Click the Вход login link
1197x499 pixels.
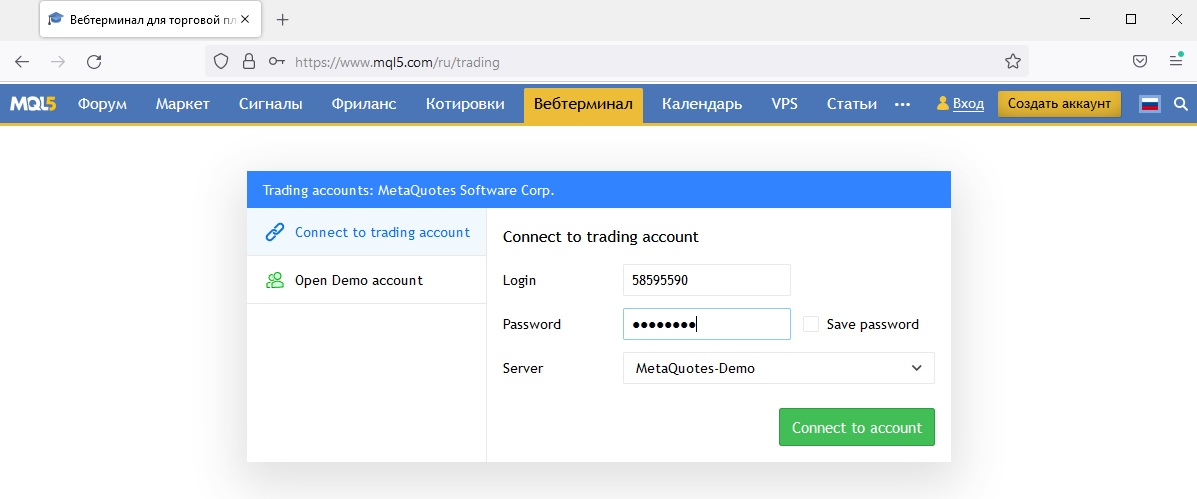(968, 104)
